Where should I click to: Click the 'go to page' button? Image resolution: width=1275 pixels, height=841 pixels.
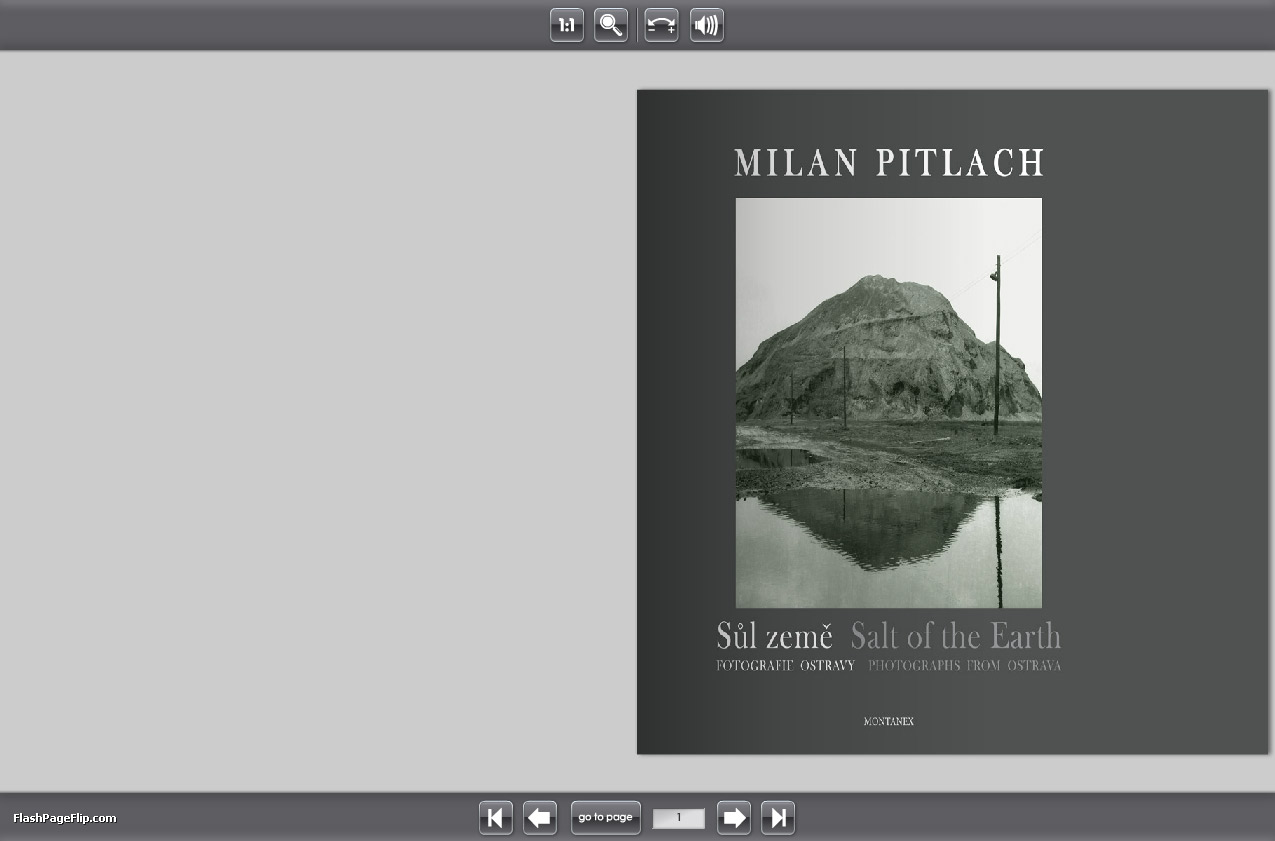click(606, 818)
